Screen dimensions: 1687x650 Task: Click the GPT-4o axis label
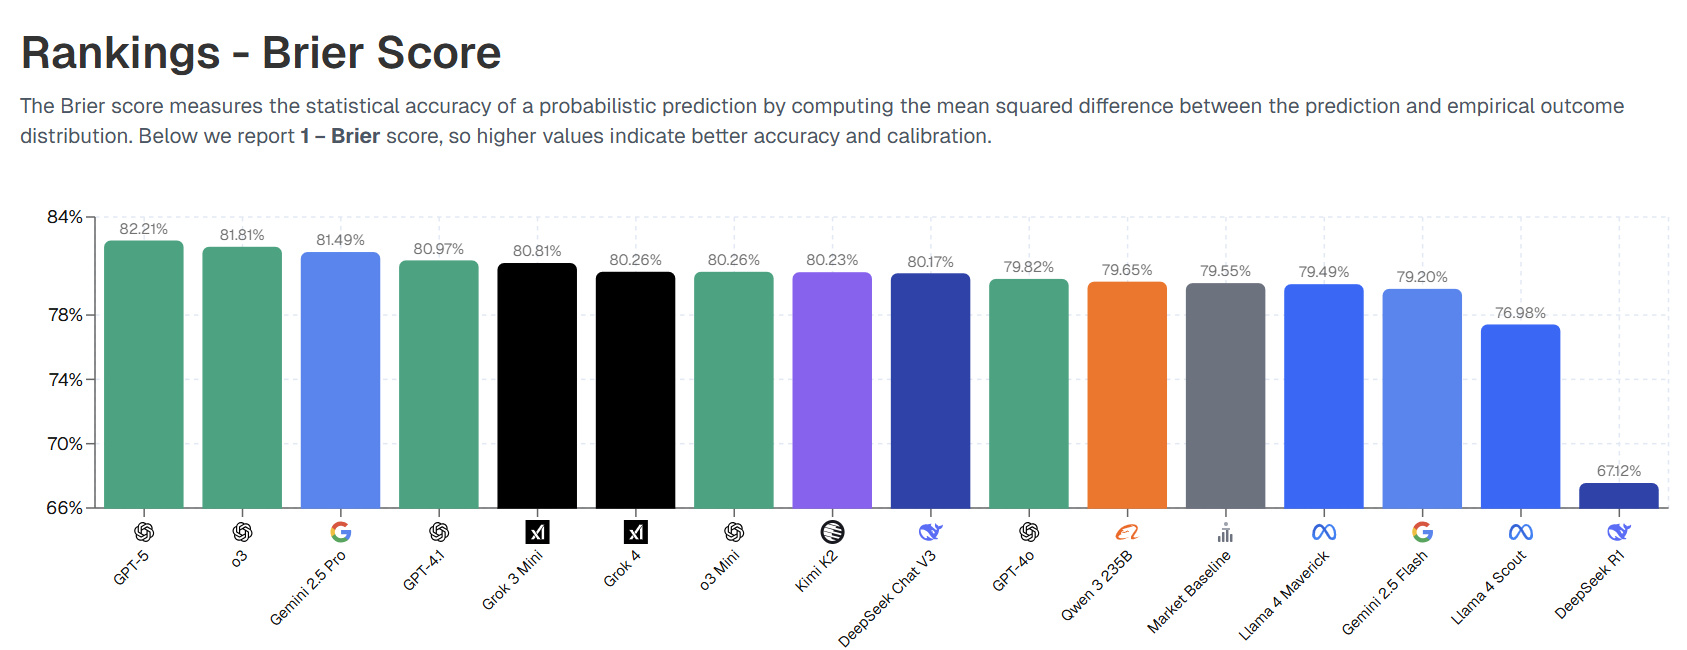(1013, 570)
